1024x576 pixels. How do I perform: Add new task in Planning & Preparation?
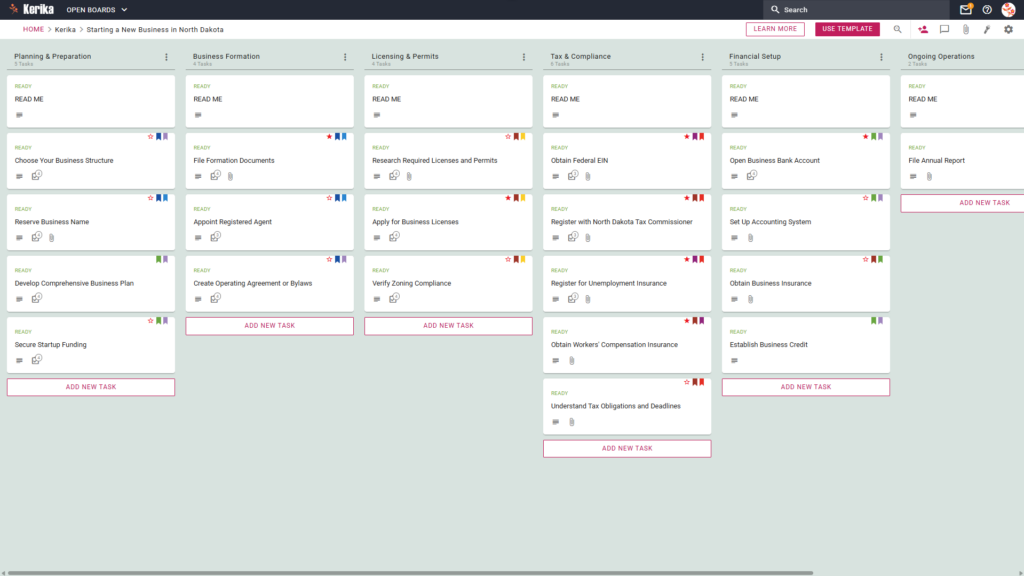[x=91, y=387]
